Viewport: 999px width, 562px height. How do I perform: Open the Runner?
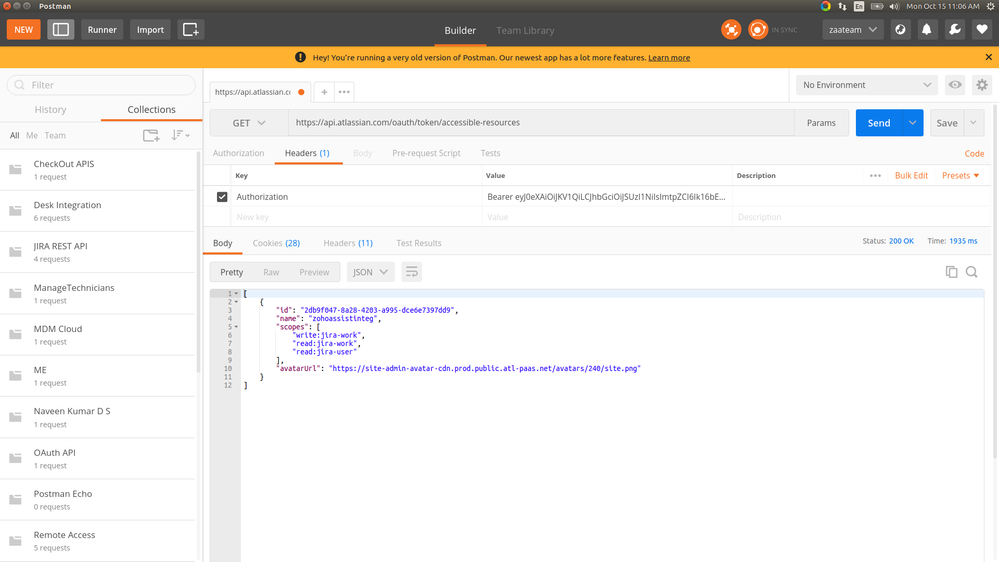click(x=102, y=30)
